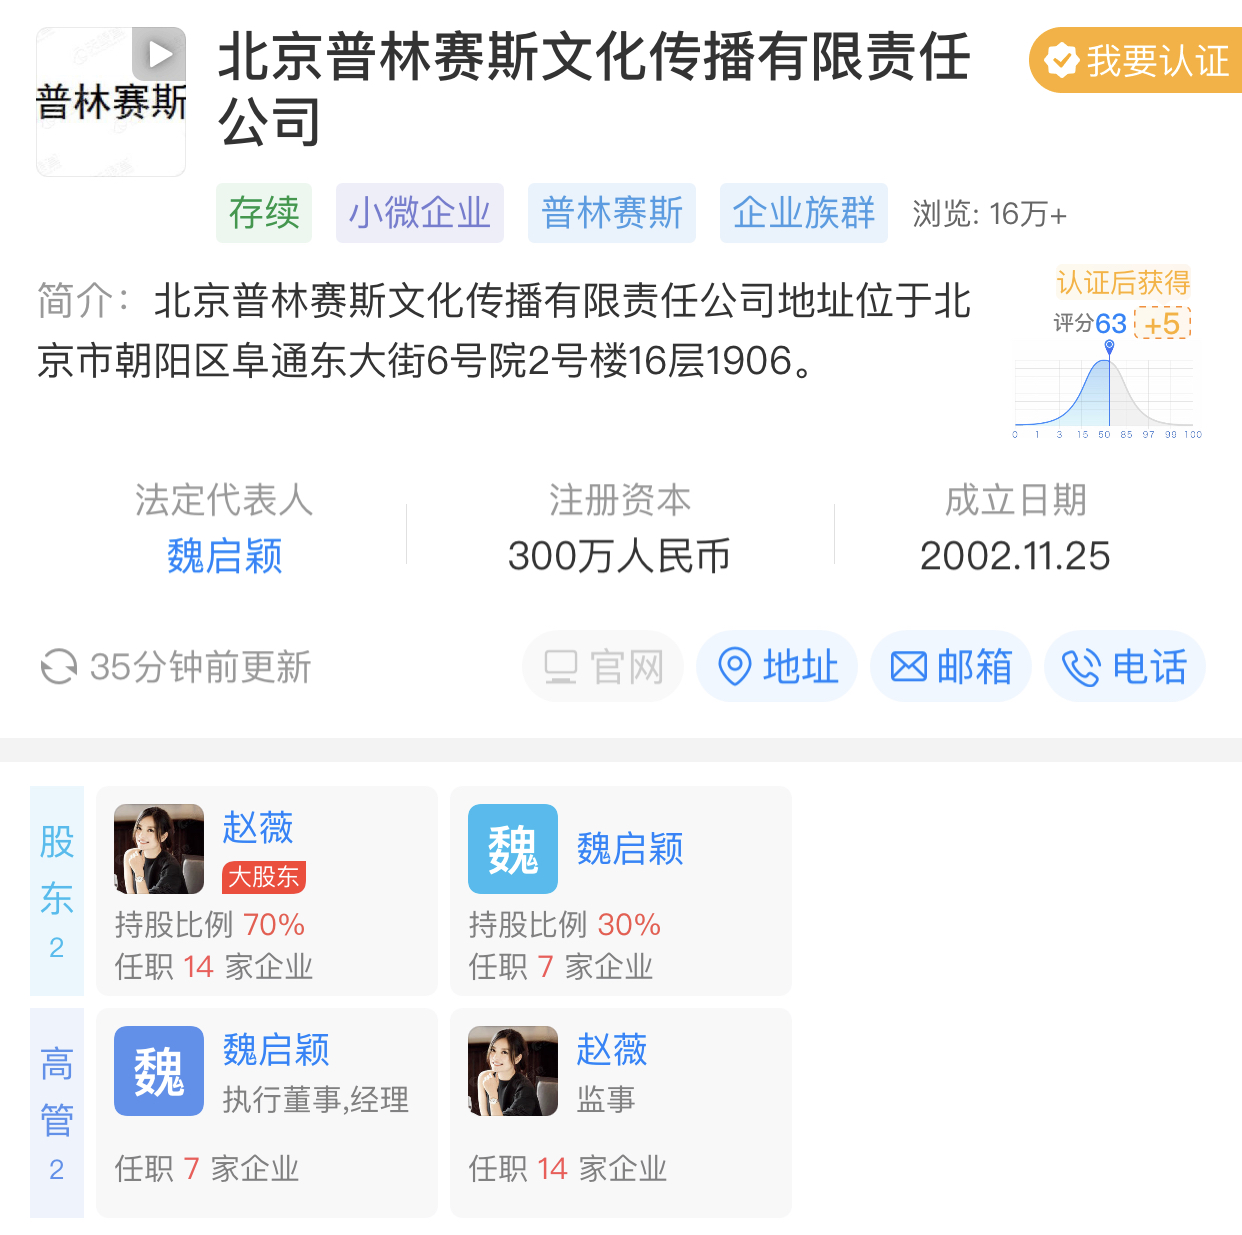Select the 高管 2 side tab

tap(57, 1113)
